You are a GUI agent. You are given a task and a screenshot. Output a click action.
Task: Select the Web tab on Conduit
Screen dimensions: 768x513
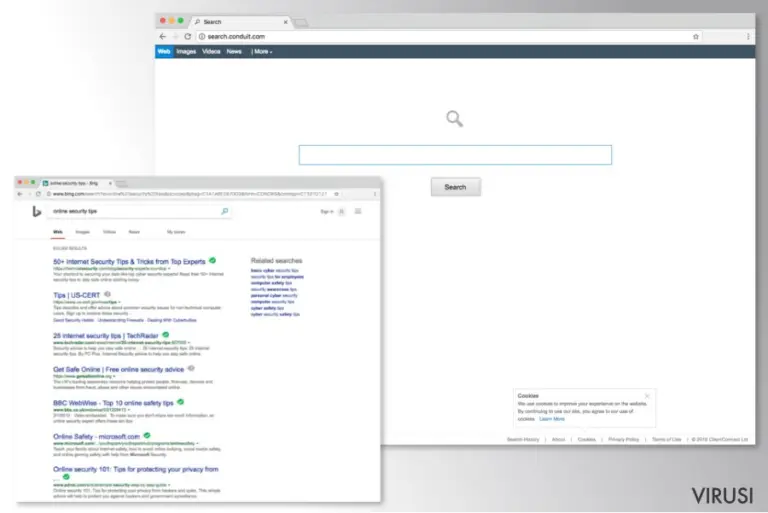click(x=164, y=51)
